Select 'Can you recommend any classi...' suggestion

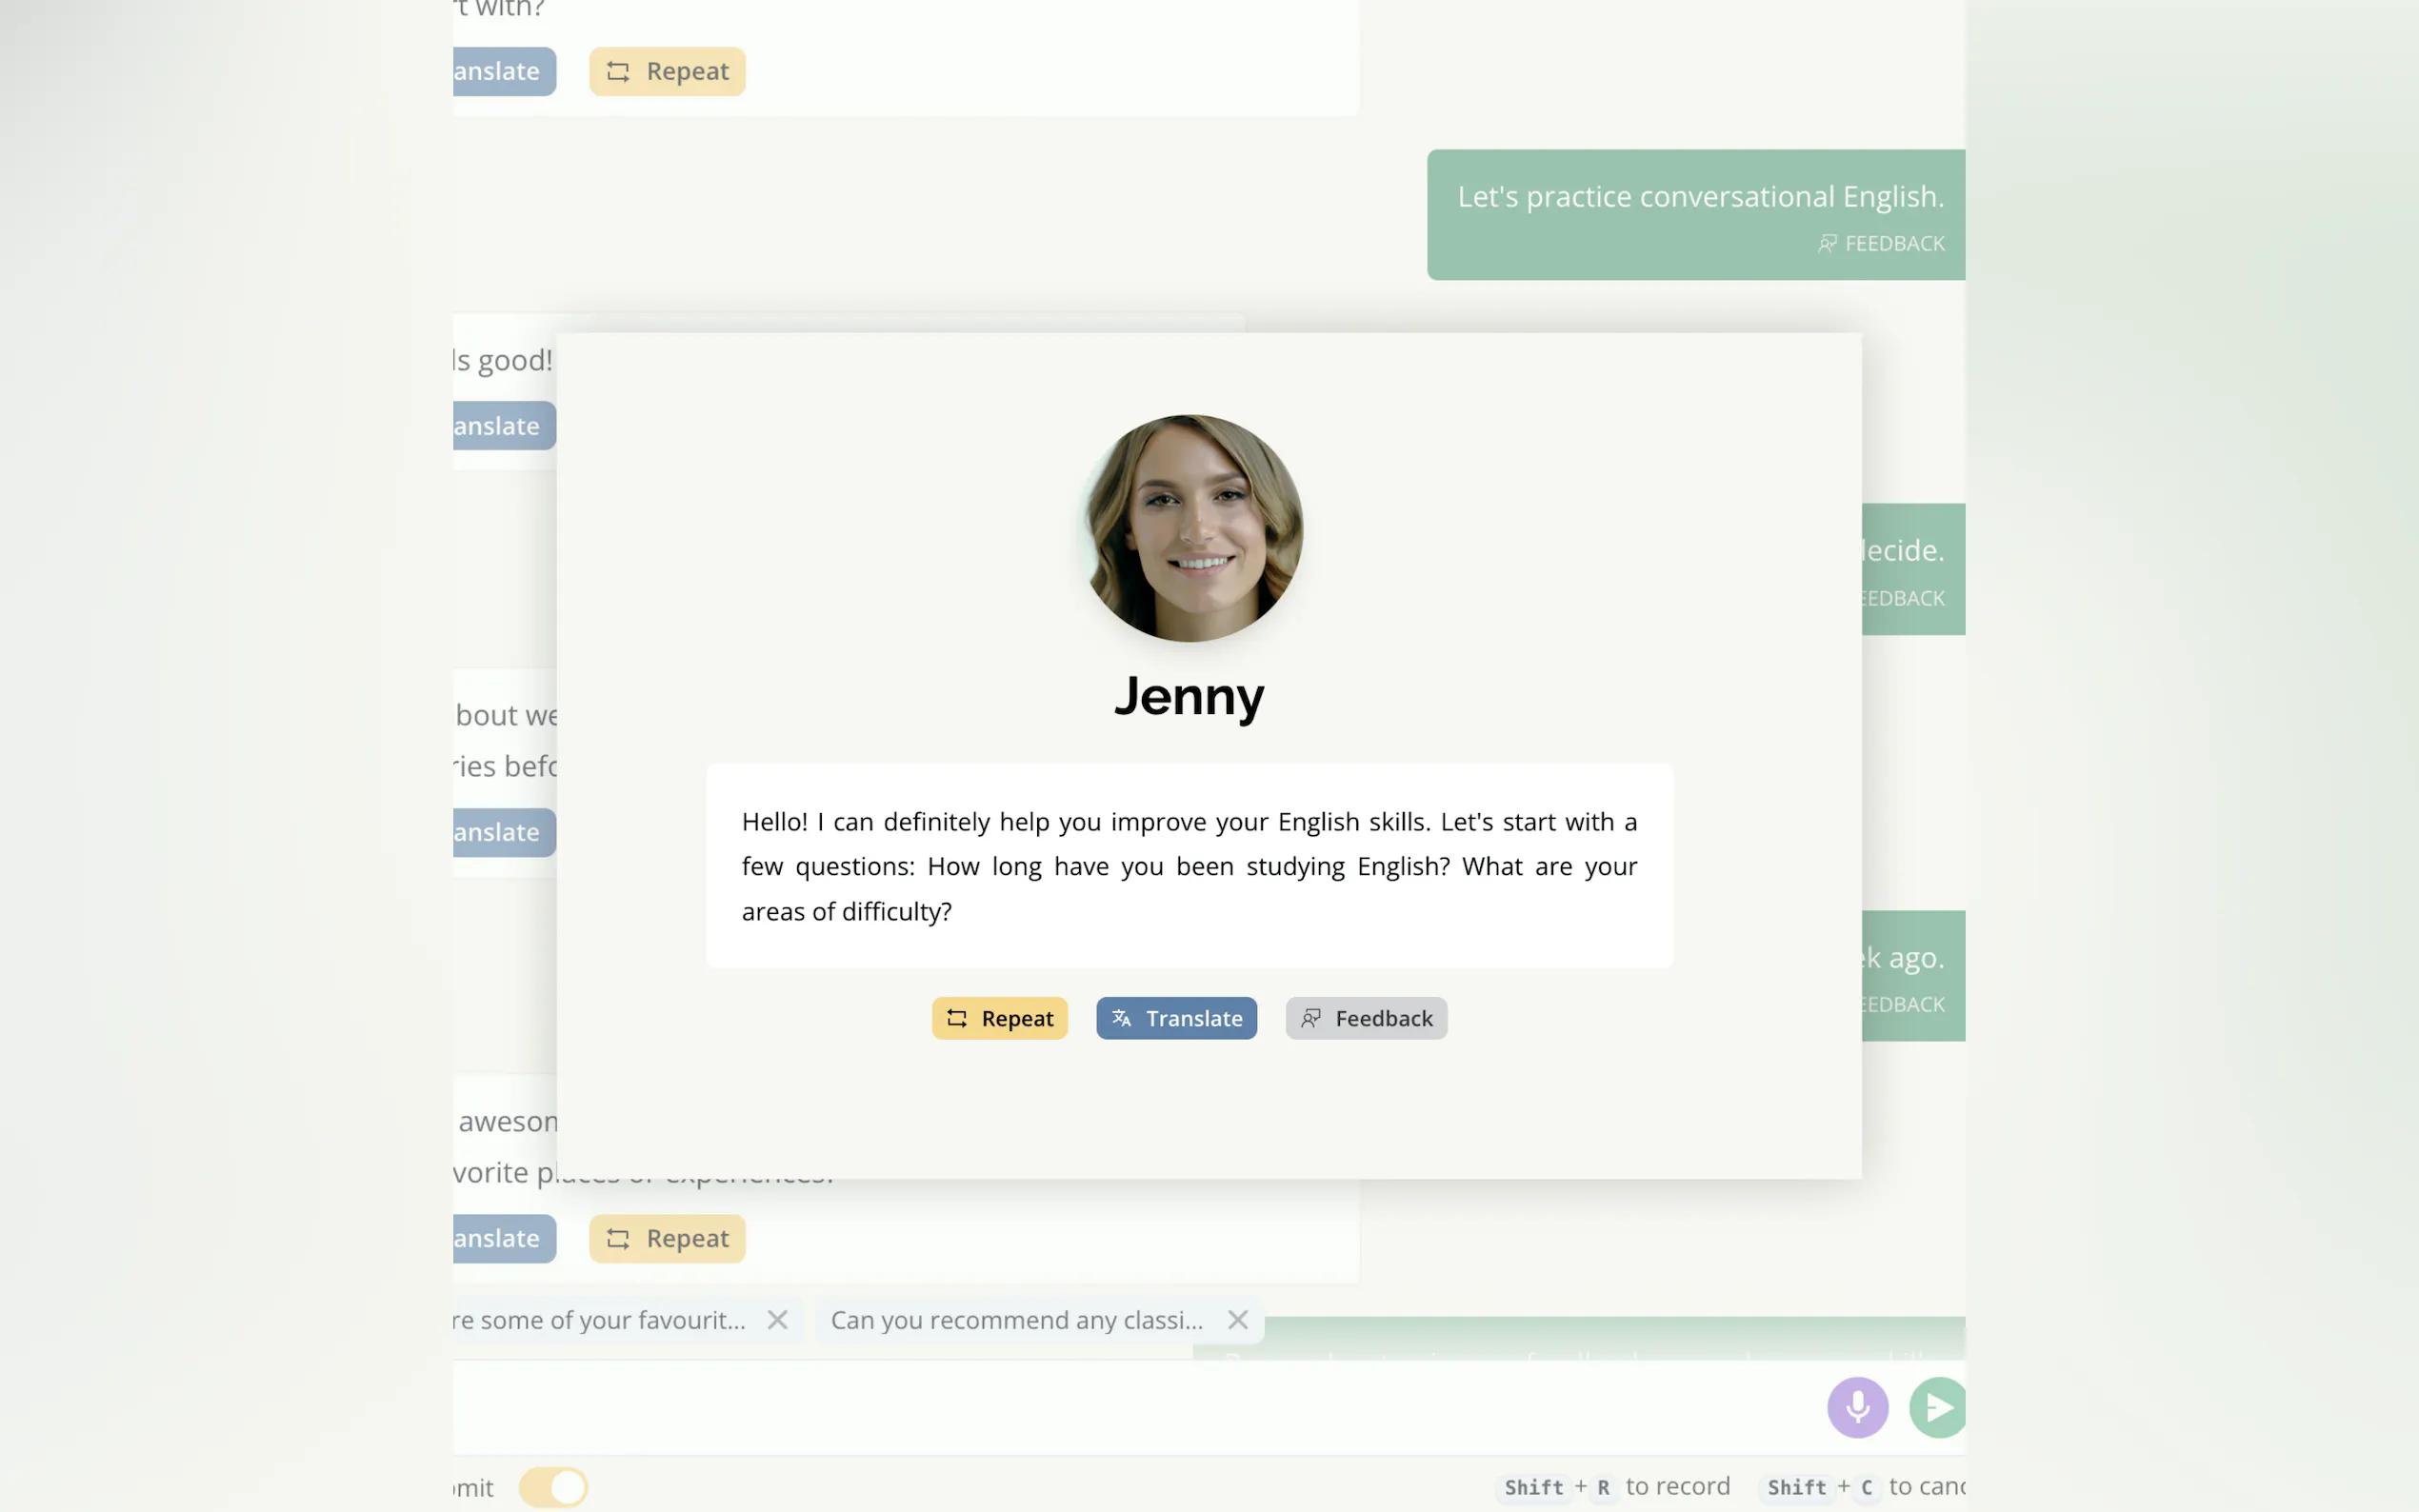pos(1016,1320)
